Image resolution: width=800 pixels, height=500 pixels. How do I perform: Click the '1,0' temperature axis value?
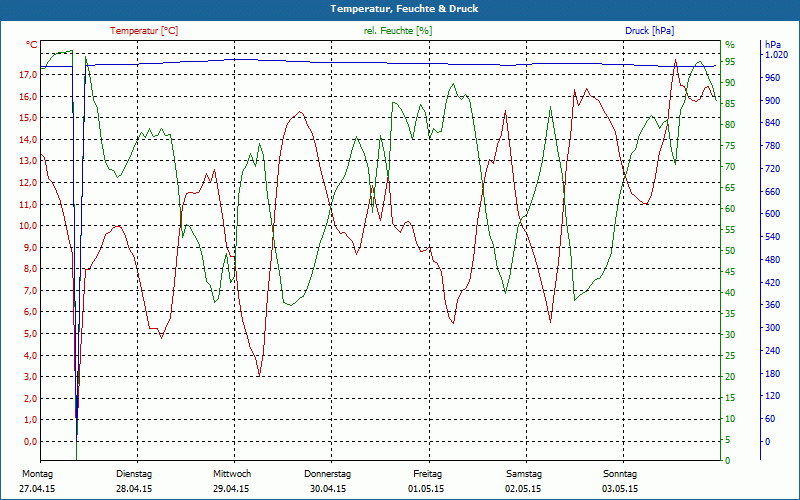[30, 420]
